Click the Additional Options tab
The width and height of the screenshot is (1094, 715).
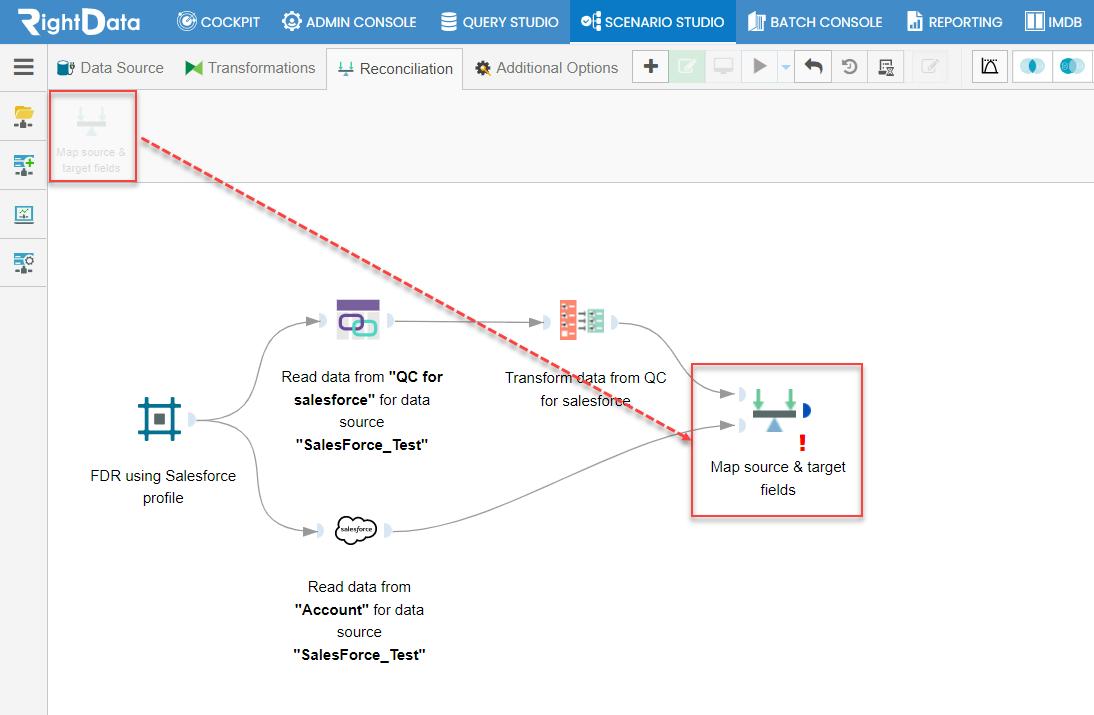click(x=546, y=68)
